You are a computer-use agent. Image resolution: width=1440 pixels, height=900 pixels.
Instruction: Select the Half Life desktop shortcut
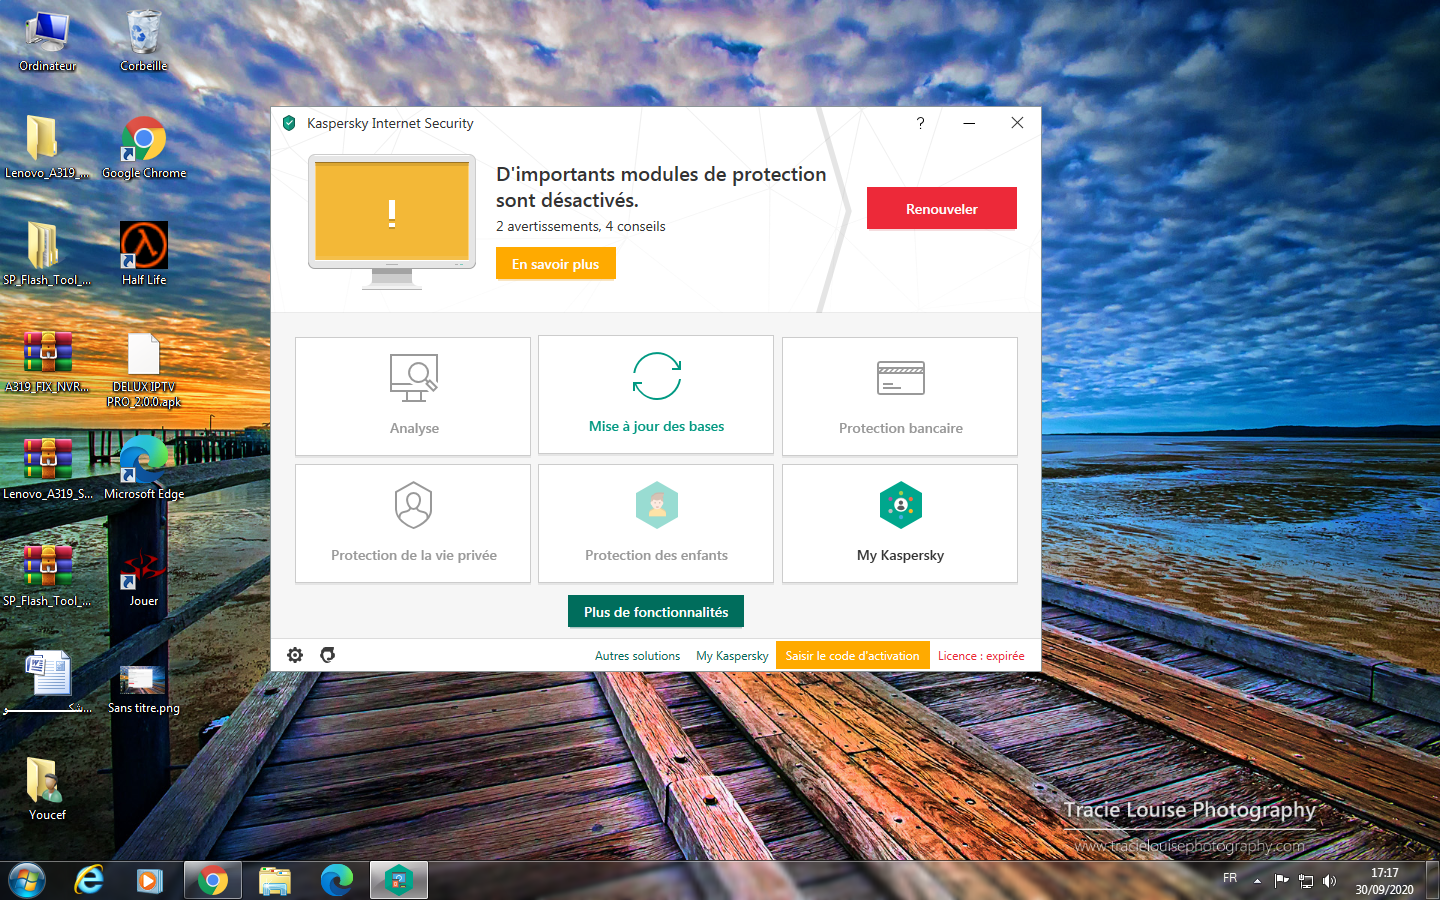click(x=144, y=255)
